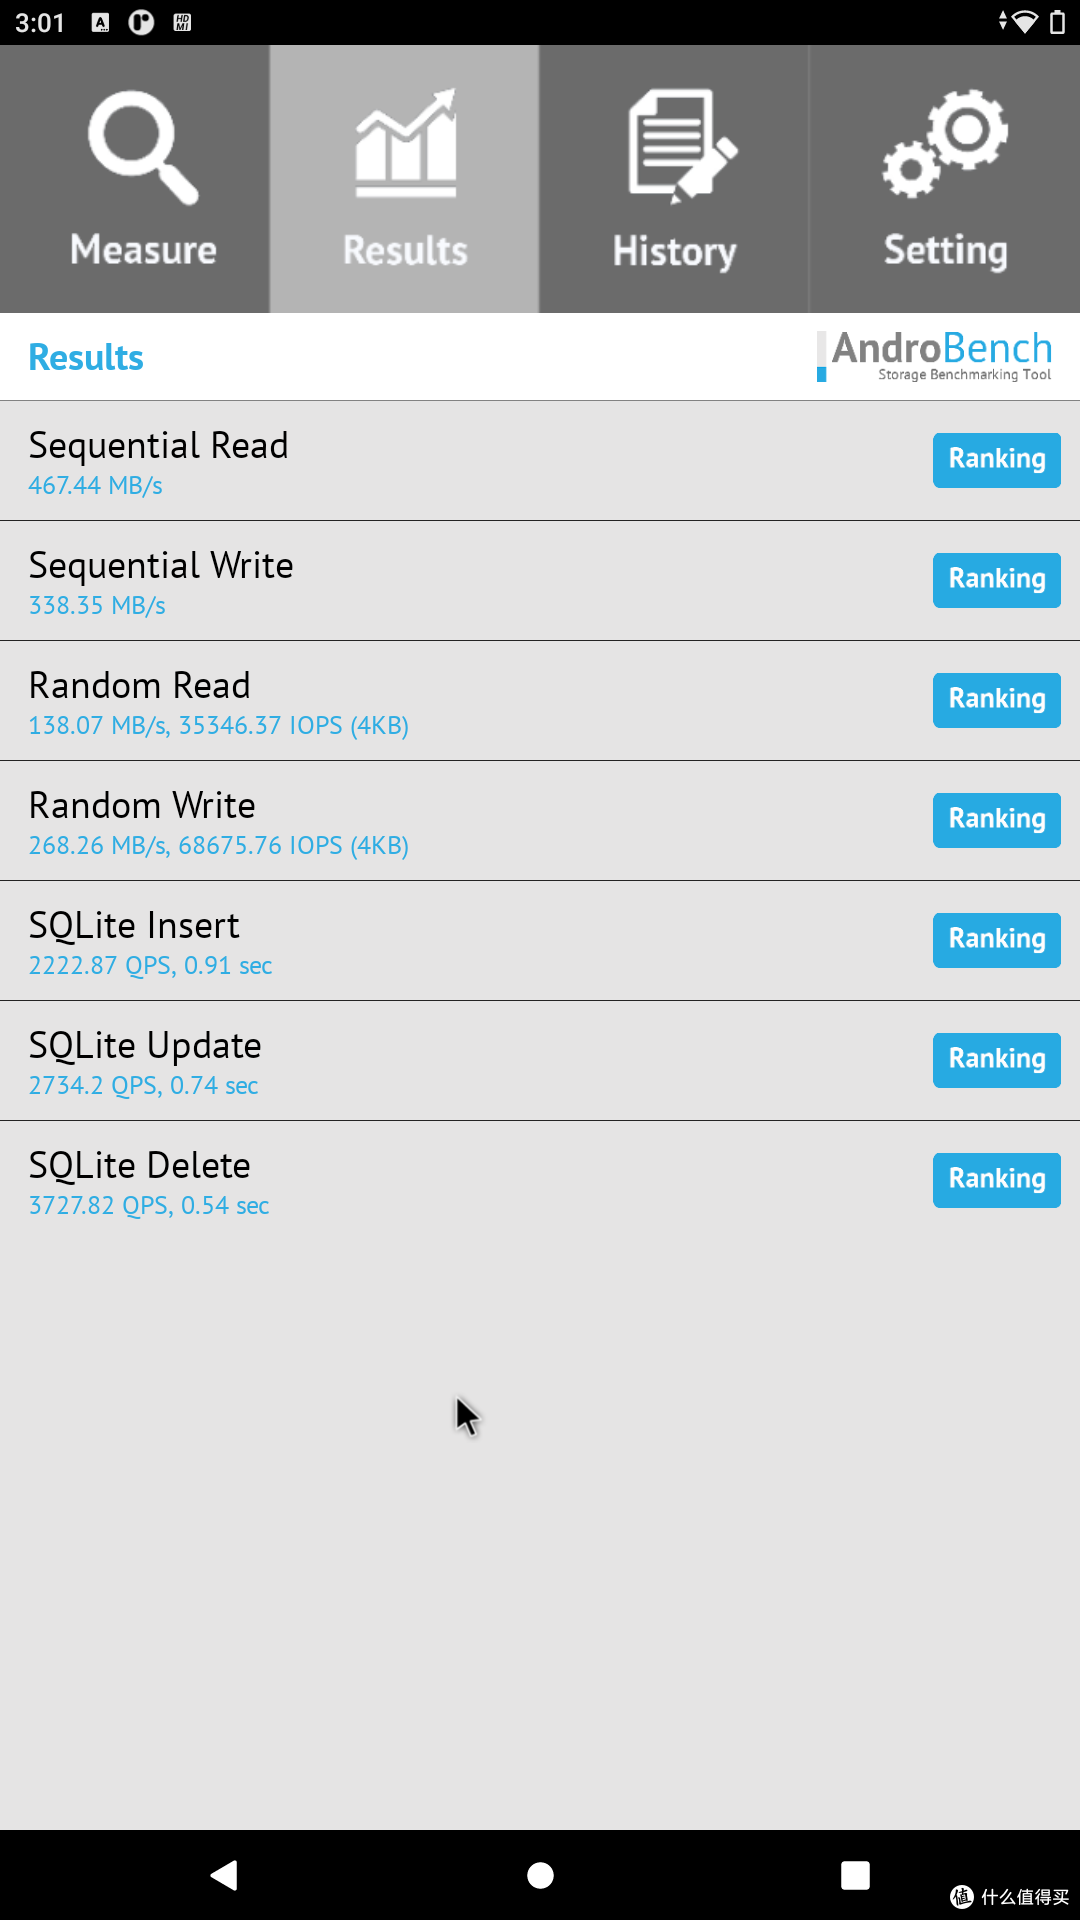The width and height of the screenshot is (1080, 1920).
Task: Open Ranking for SQLite Update
Action: (996, 1060)
